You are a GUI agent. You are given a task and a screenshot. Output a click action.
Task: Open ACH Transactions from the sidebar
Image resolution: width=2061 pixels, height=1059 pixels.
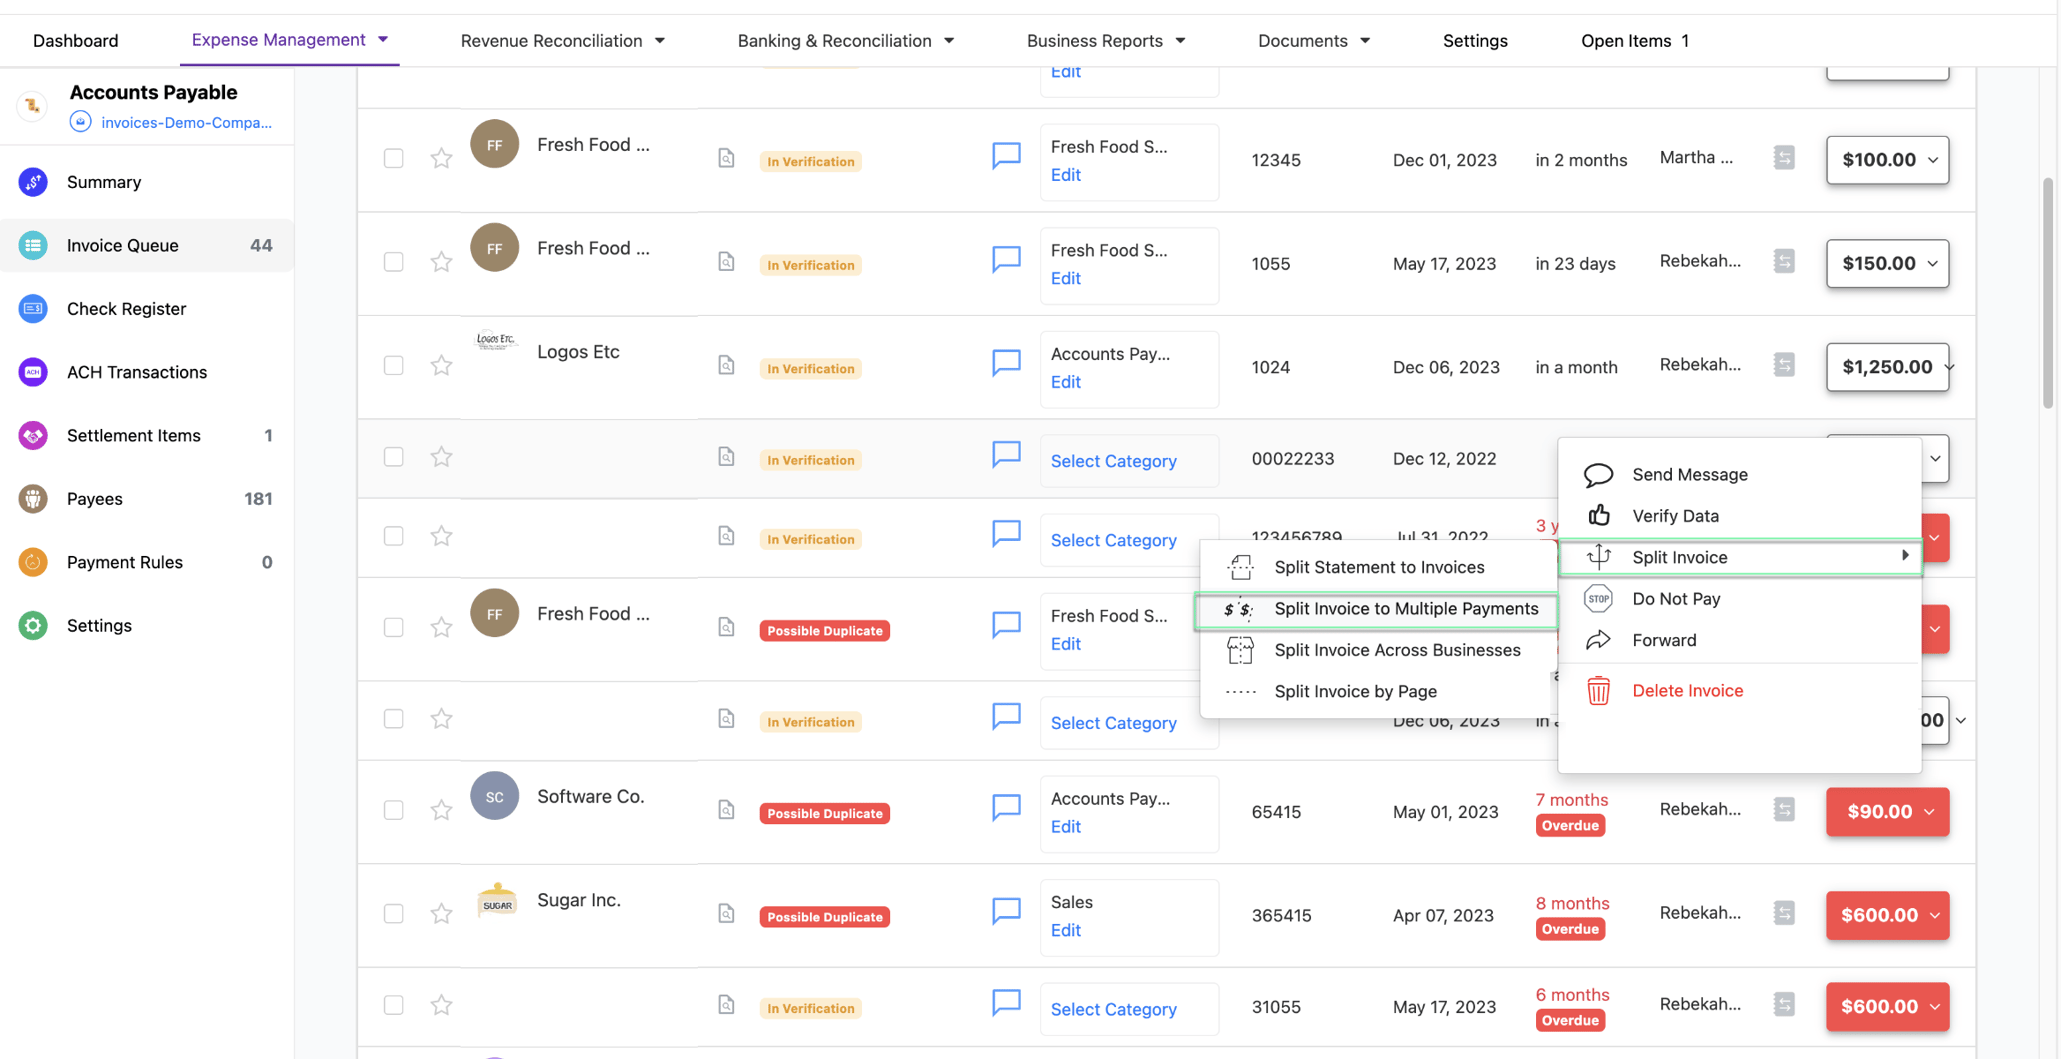(33, 371)
